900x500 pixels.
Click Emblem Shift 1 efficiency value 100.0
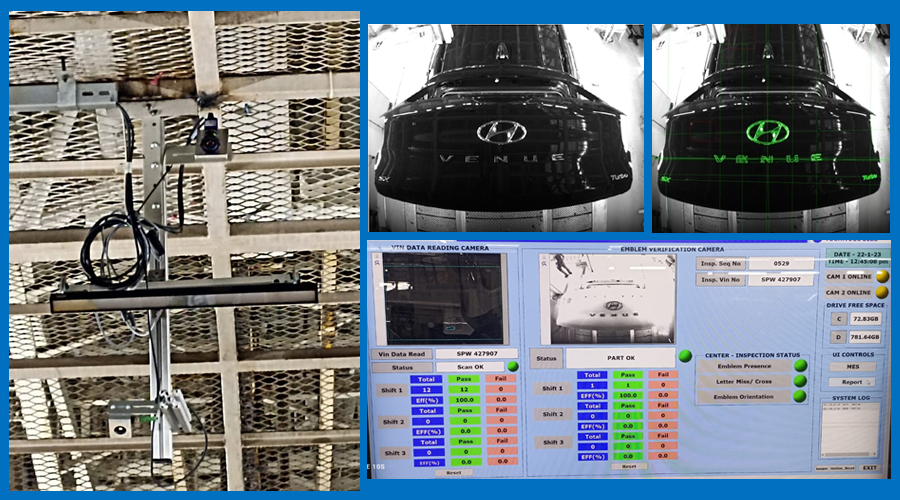click(x=628, y=395)
